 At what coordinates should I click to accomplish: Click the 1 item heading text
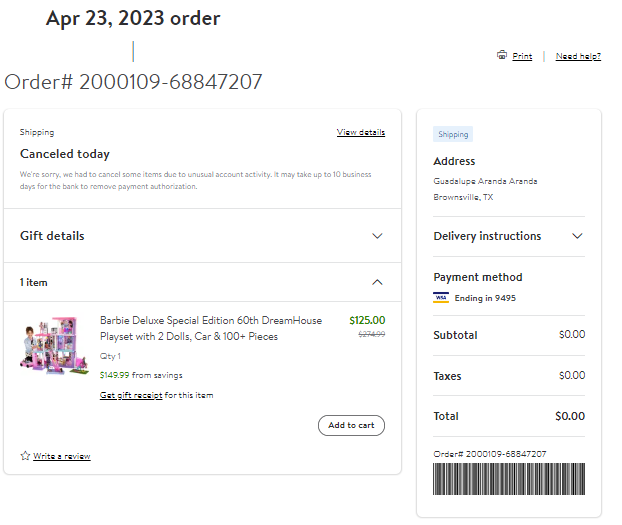pos(34,283)
